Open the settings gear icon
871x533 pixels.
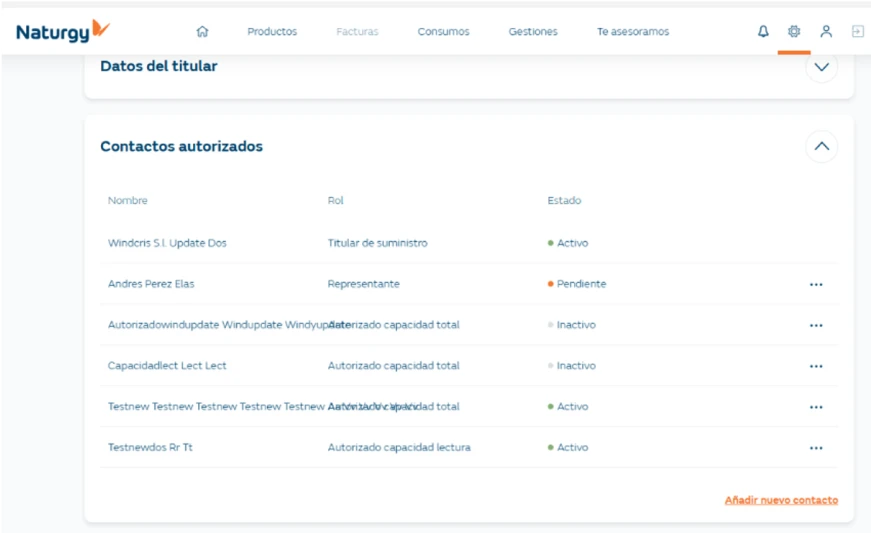(794, 32)
